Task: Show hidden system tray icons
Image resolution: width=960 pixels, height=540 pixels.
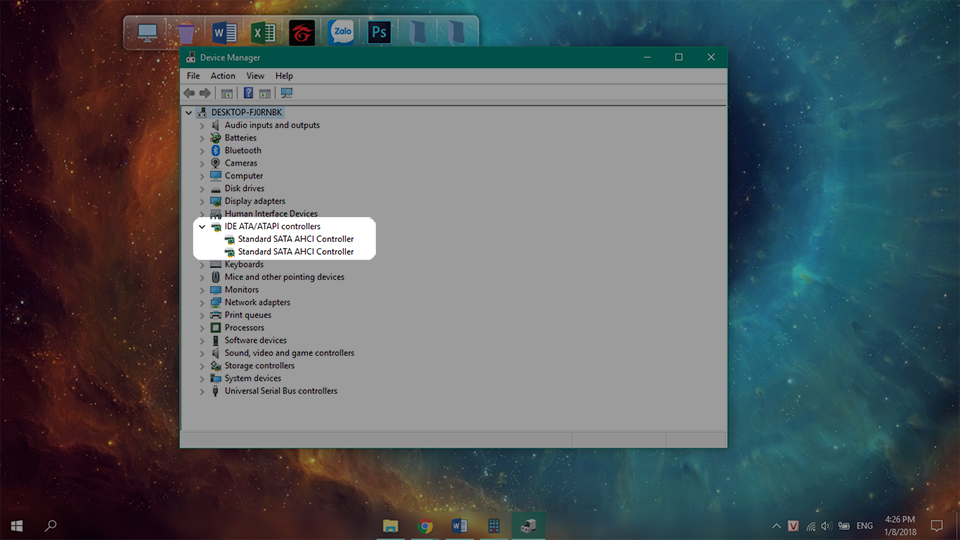Action: pos(776,526)
